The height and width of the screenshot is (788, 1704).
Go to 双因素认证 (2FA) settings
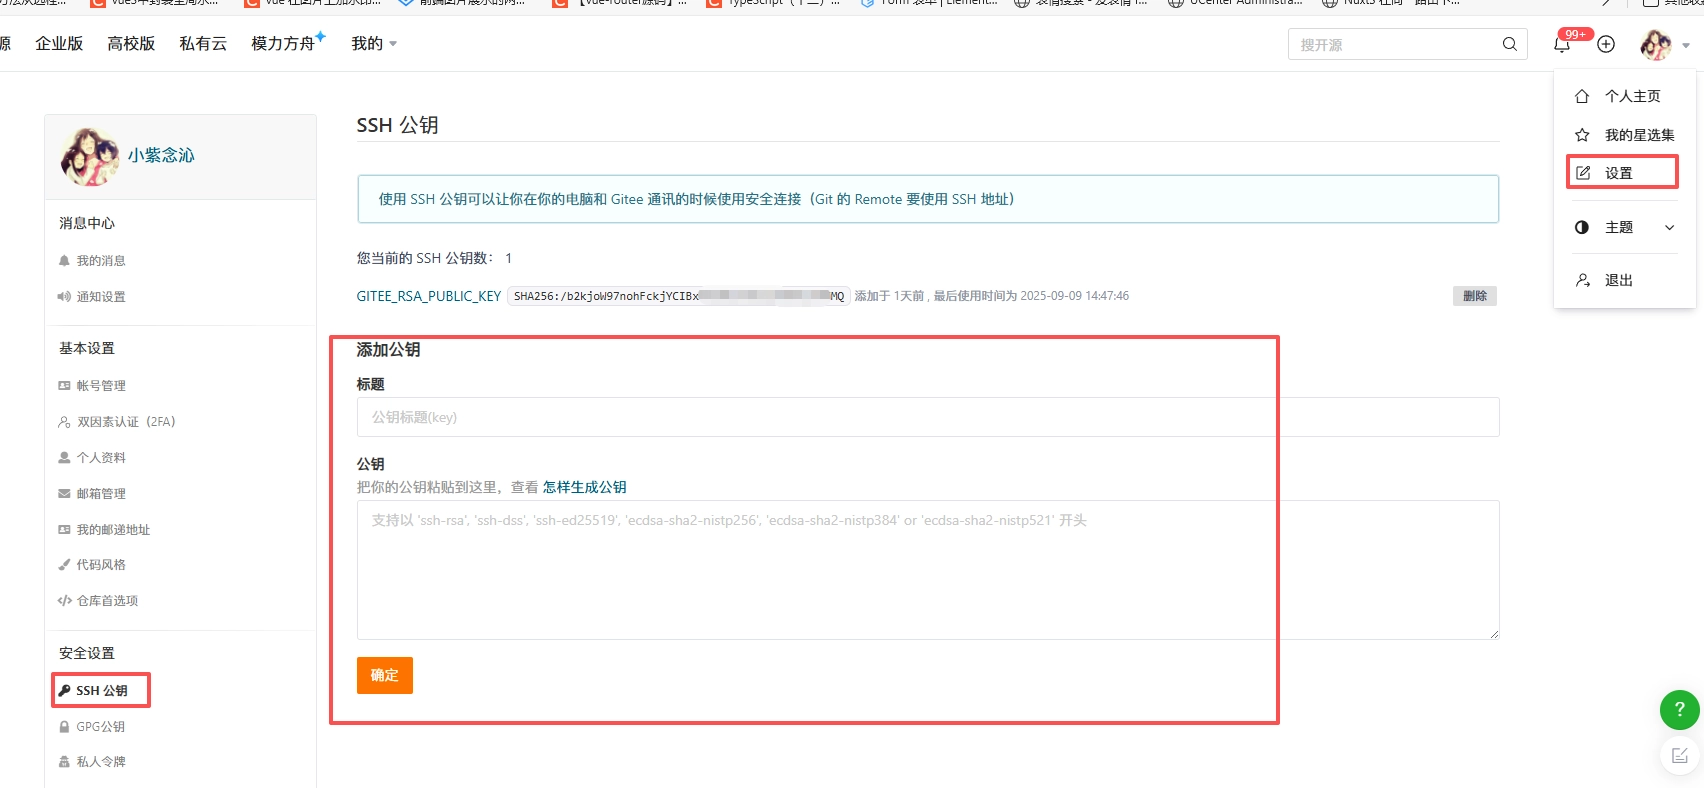(126, 422)
